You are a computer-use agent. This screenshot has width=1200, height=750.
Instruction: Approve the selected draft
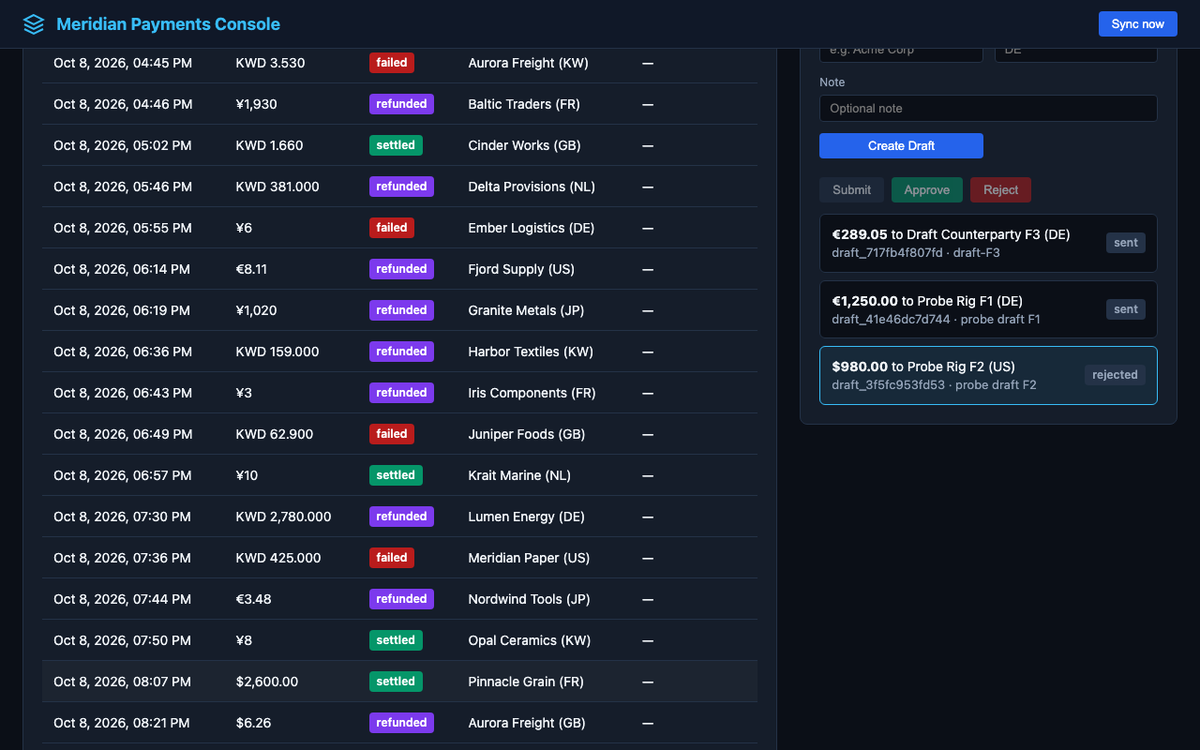927,190
